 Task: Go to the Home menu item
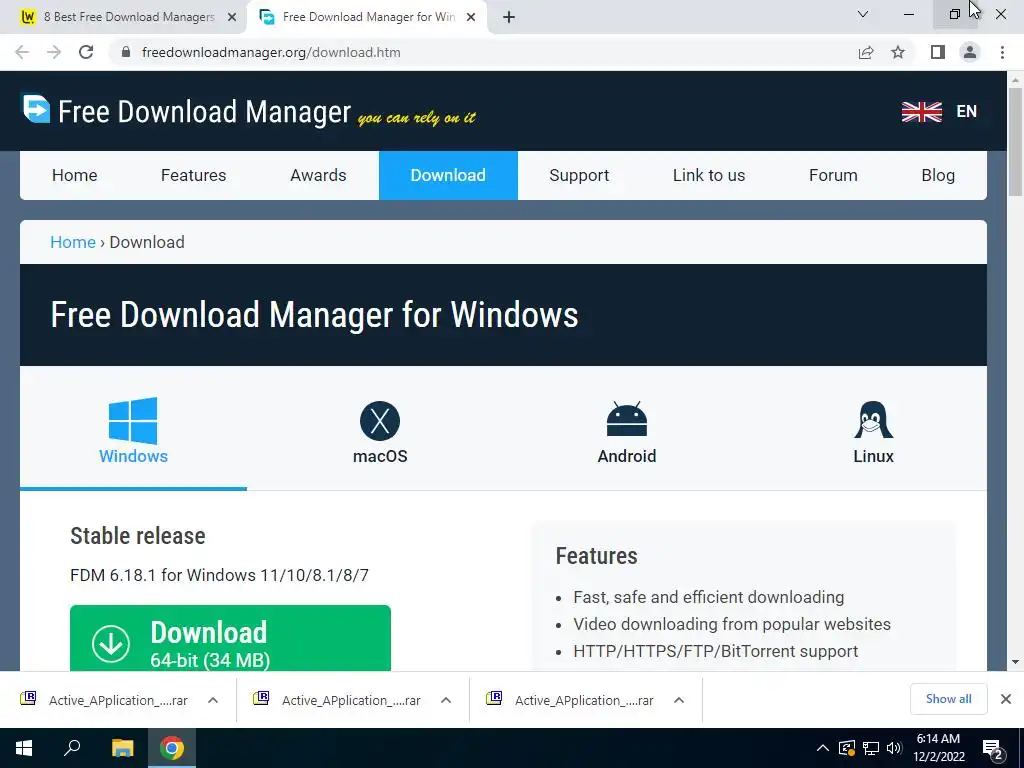coord(74,175)
